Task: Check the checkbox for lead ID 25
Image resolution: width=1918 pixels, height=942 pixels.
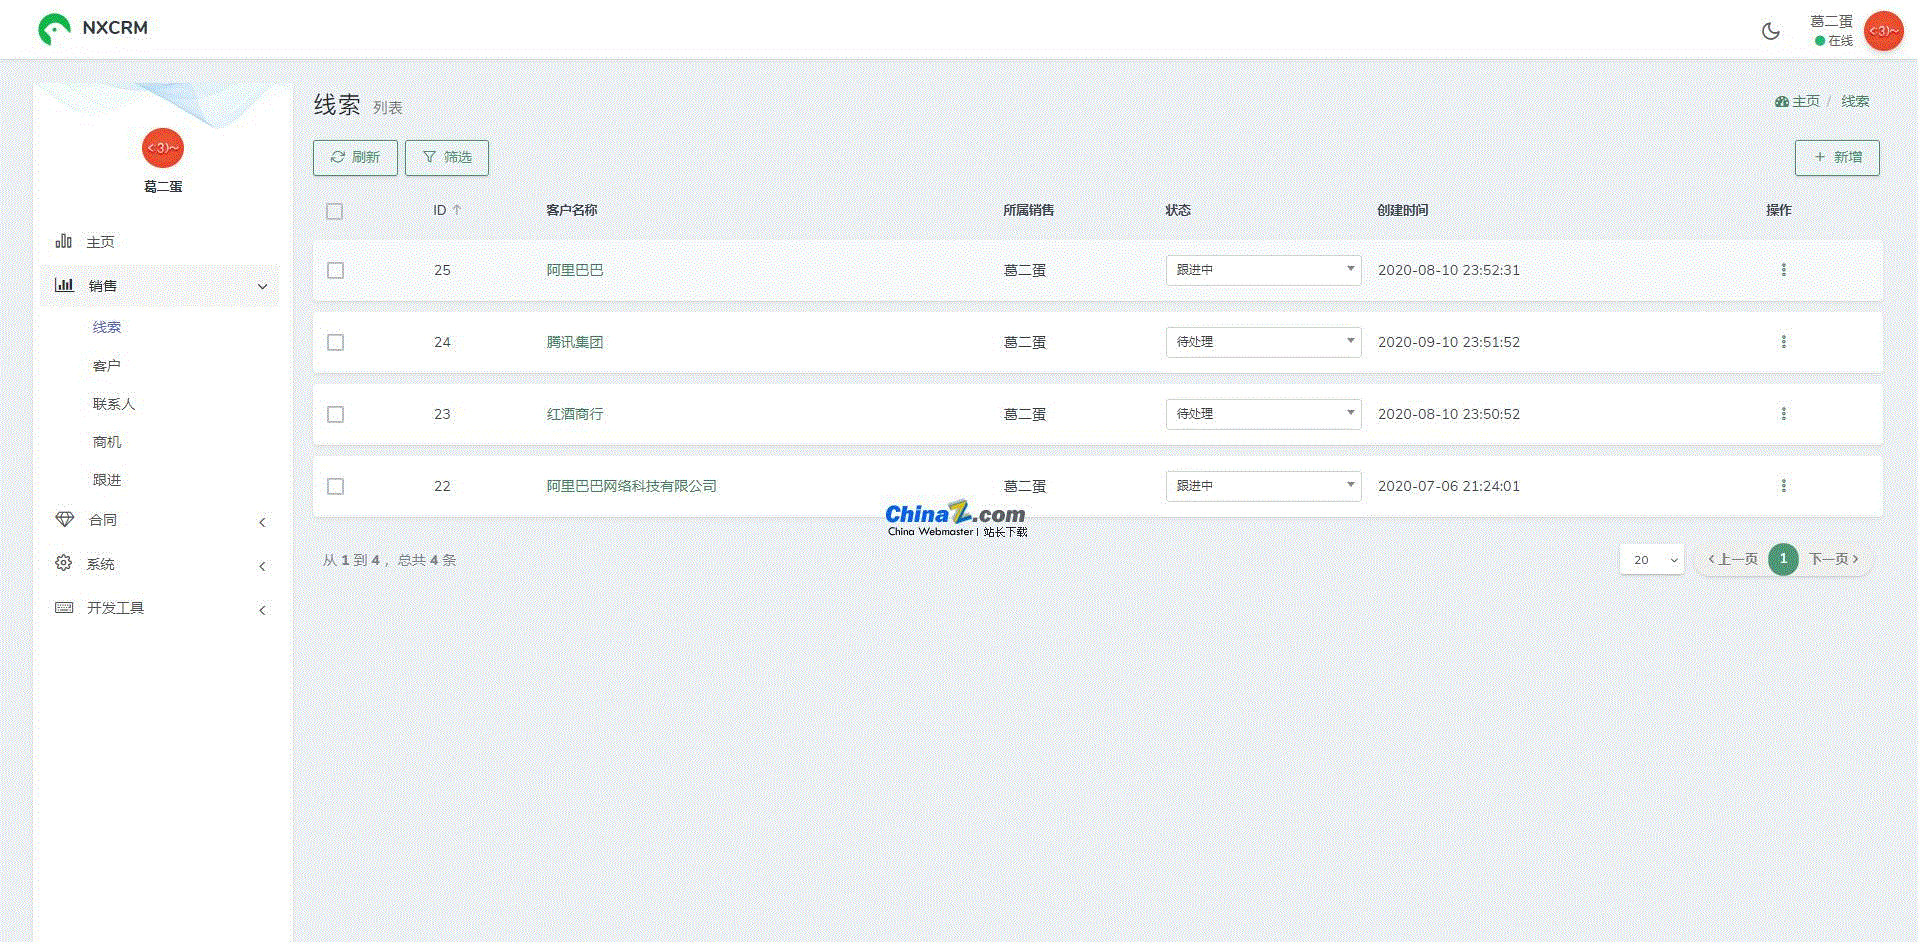Action: (336, 271)
